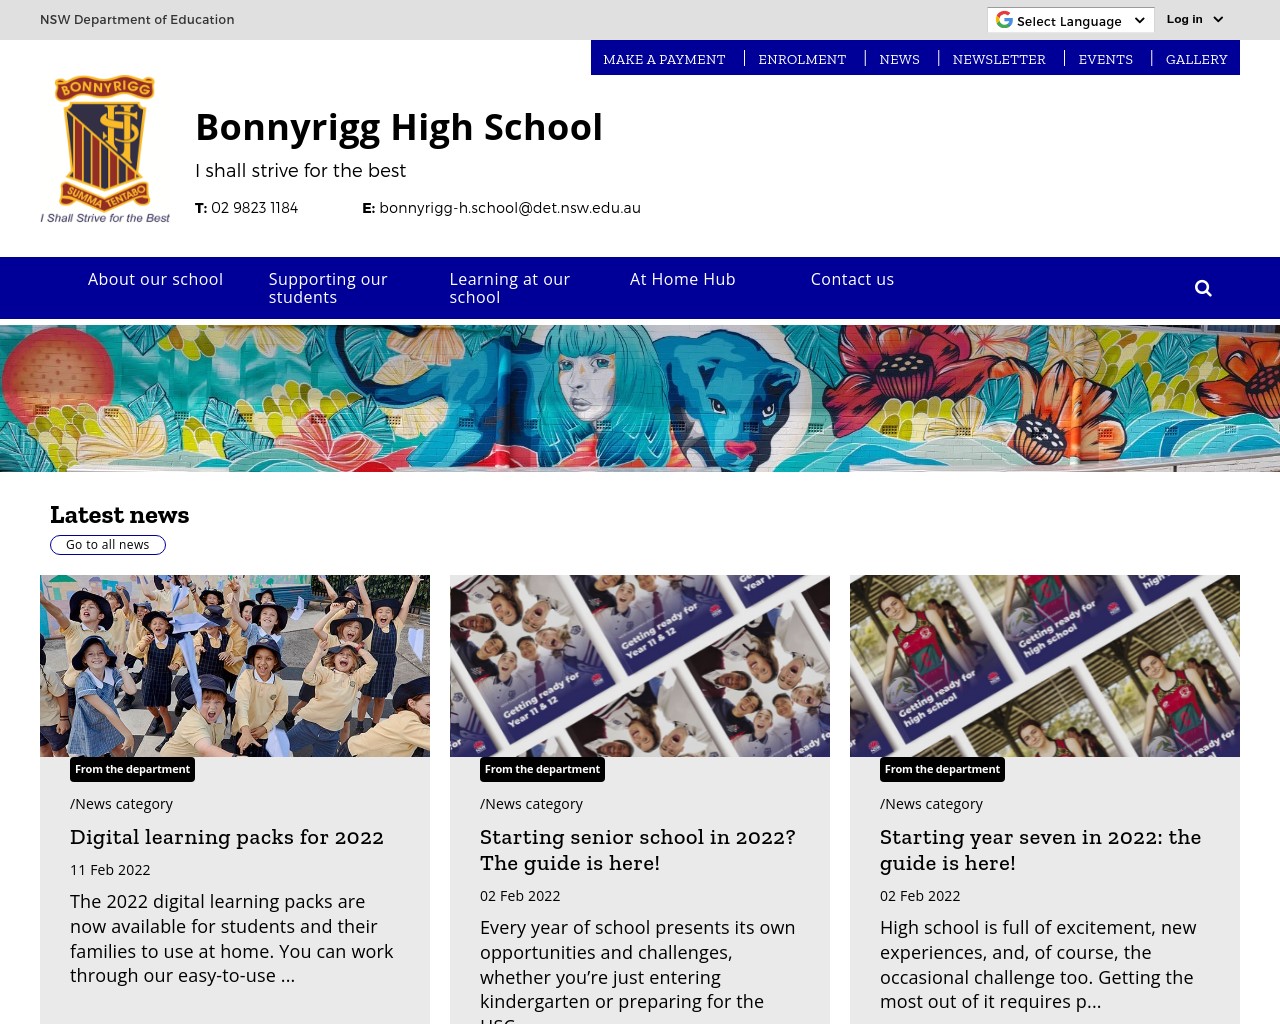The image size is (1280, 1024).
Task: Switch to the NEWSLETTER page
Action: 998,59
